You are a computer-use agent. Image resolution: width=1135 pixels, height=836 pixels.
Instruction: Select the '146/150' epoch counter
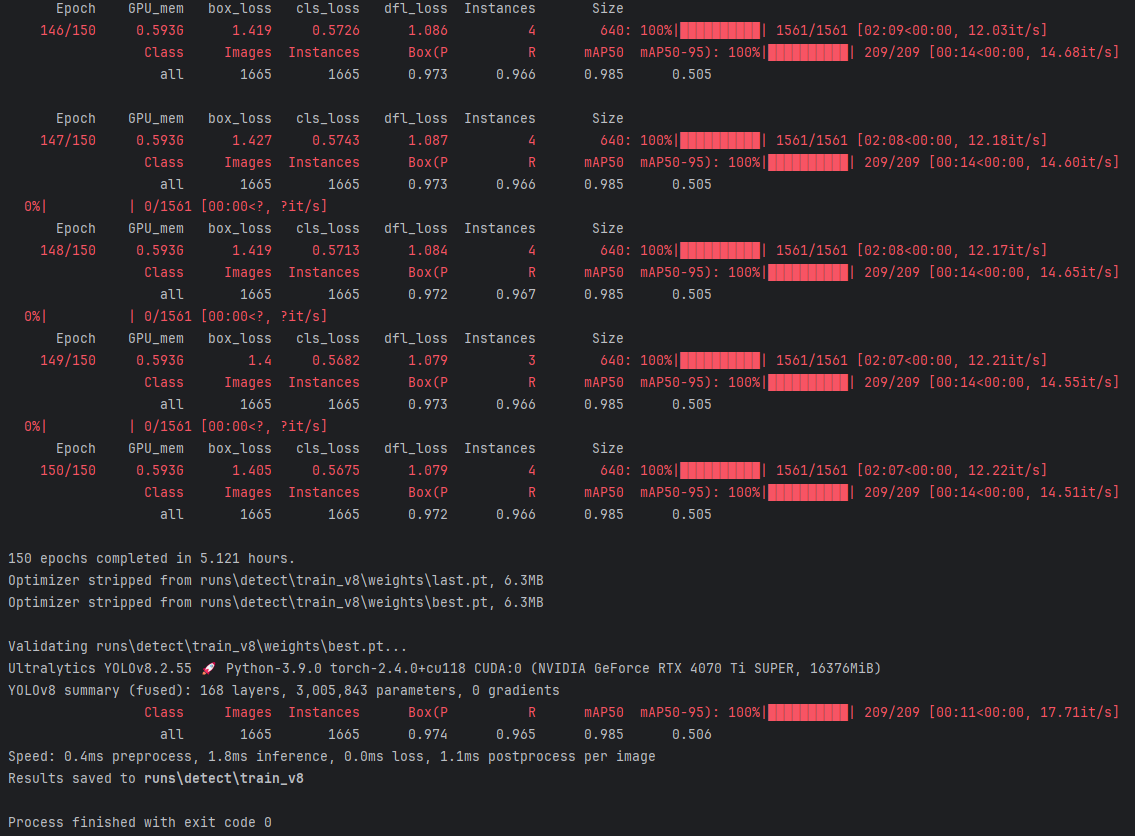point(67,30)
